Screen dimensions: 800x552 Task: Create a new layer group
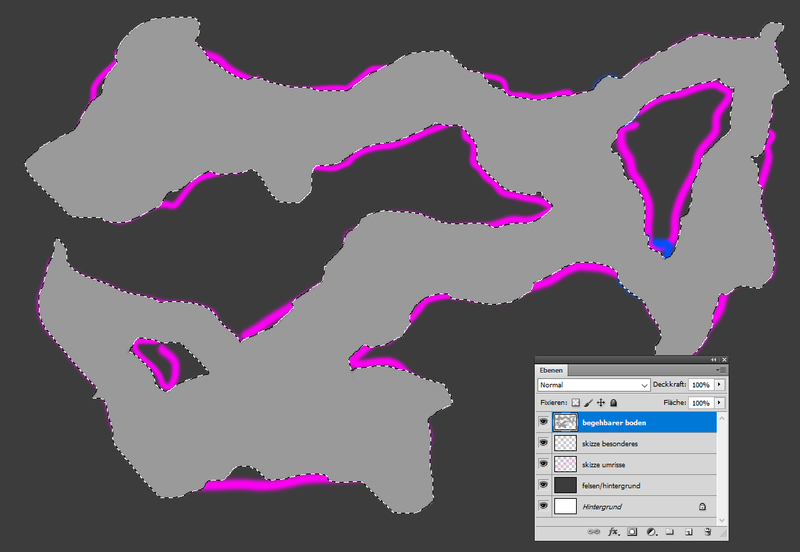pos(670,532)
